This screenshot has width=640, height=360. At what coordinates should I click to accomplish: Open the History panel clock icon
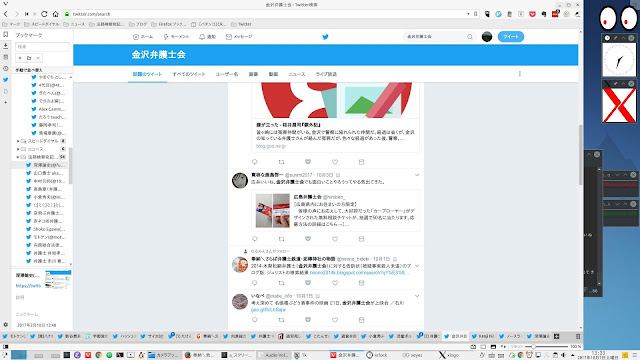pyautogui.click(x=5, y=69)
